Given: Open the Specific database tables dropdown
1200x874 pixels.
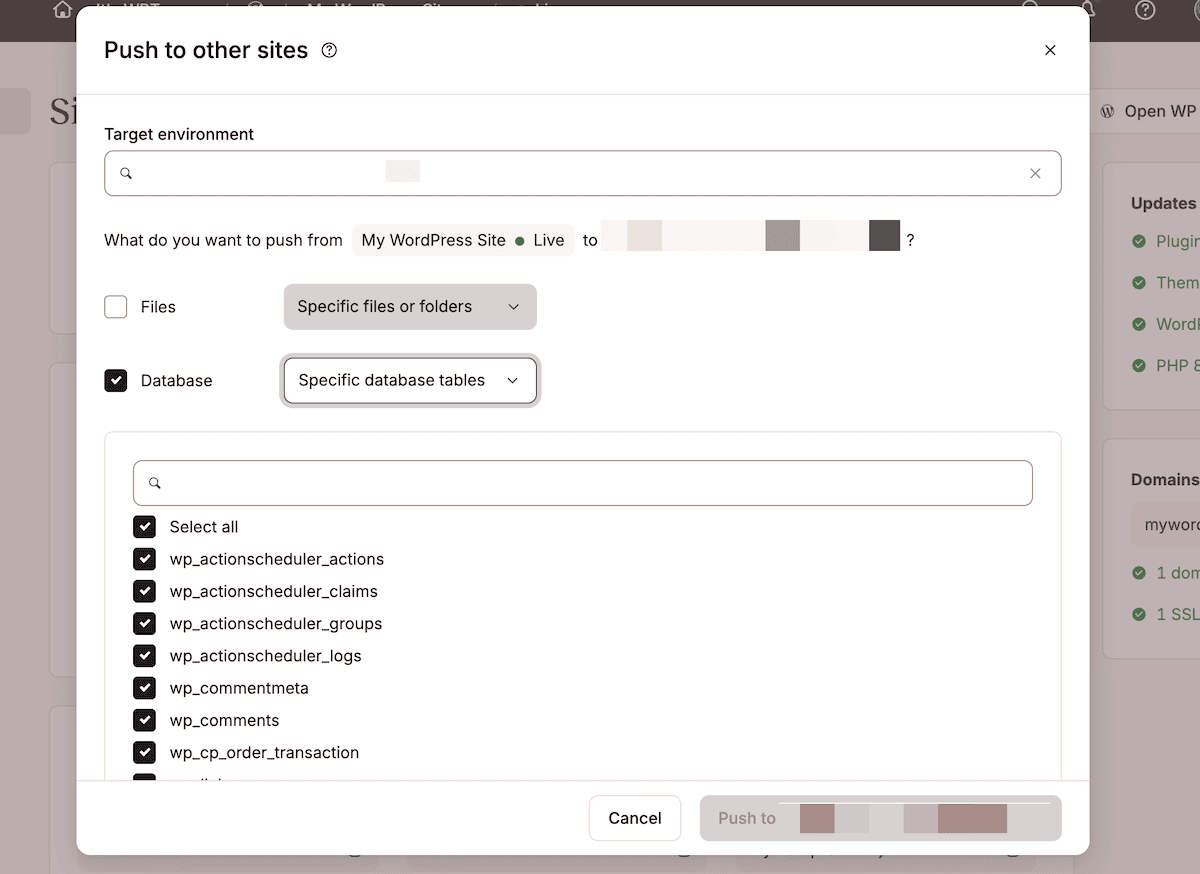Looking at the screenshot, I should coord(409,380).
